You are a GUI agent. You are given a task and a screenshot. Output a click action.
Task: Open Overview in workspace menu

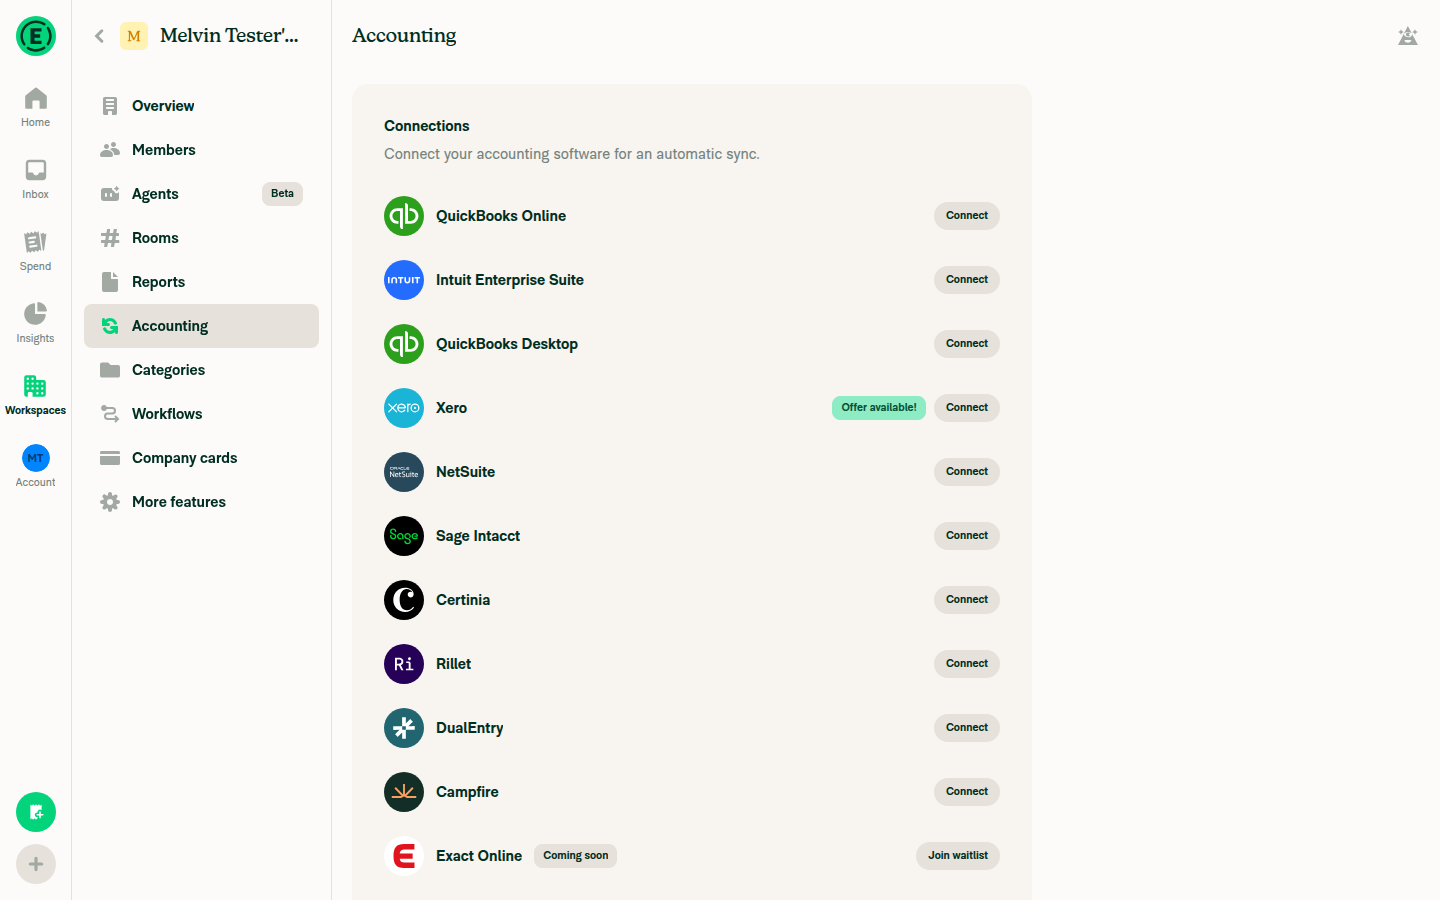(x=201, y=106)
